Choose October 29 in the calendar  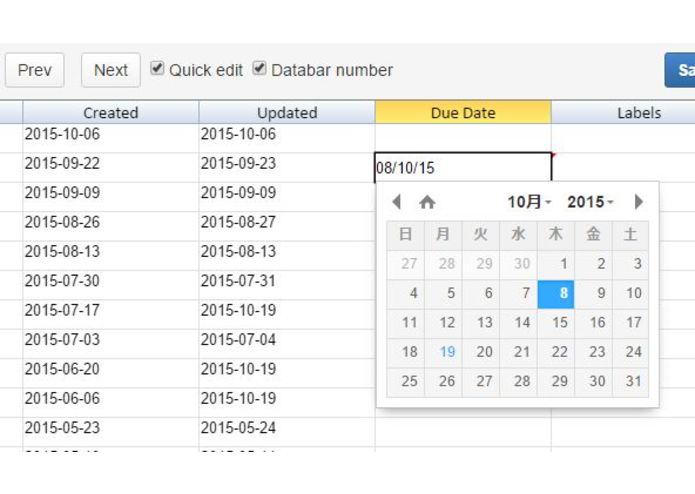556,381
